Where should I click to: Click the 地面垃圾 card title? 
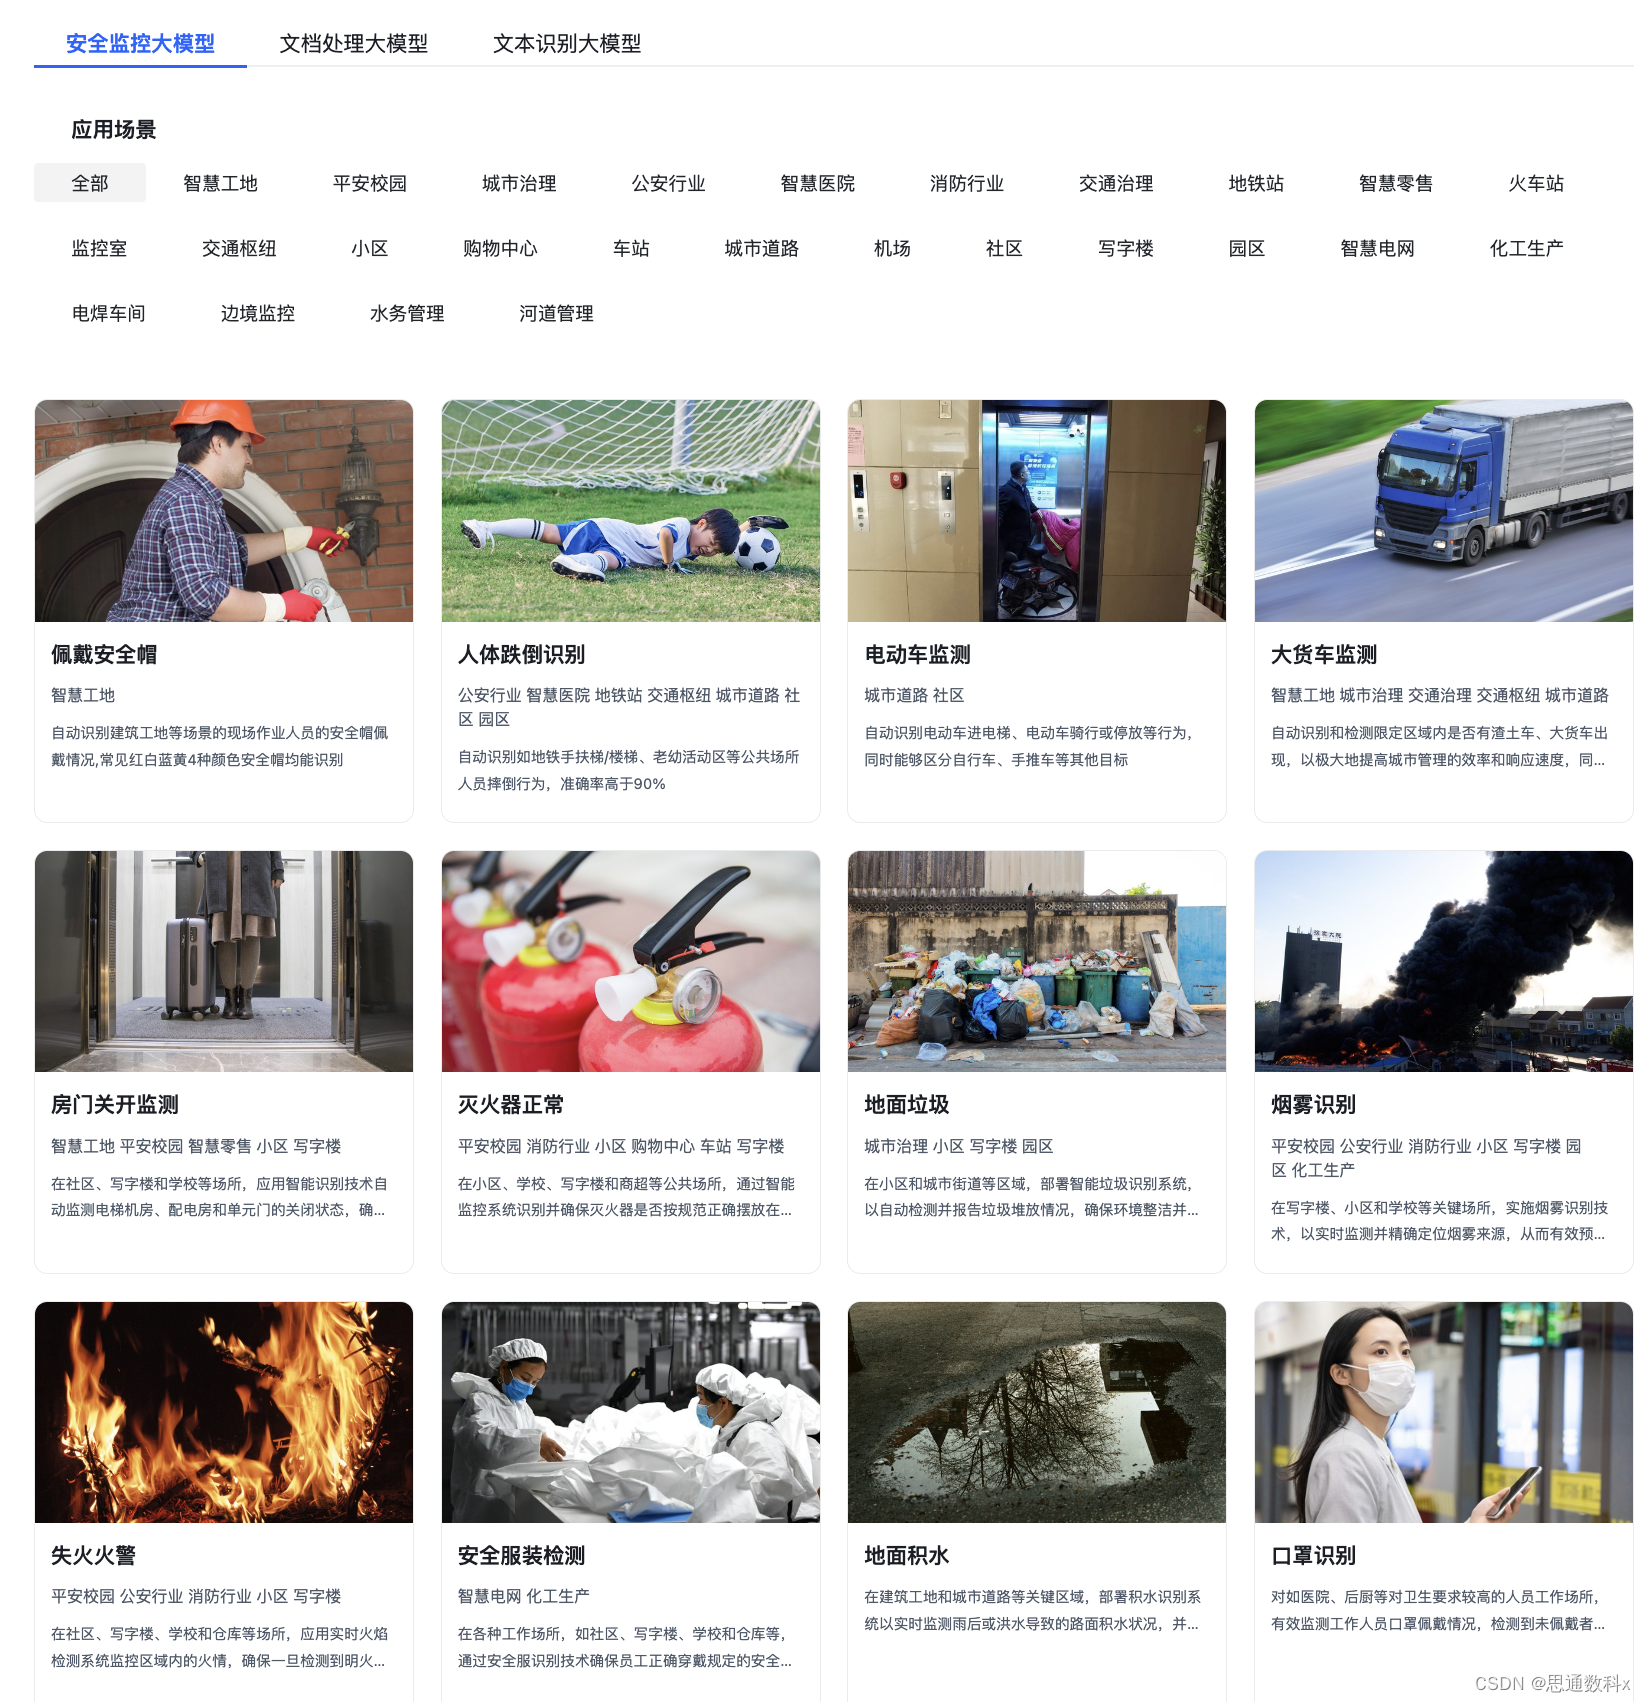[907, 1105]
